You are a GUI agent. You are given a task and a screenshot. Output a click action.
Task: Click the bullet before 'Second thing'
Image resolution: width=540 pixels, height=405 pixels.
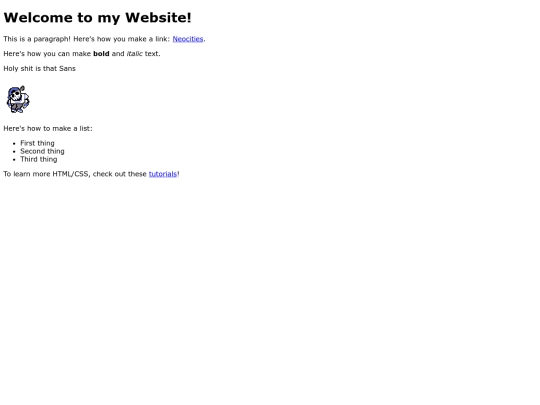tap(14, 152)
